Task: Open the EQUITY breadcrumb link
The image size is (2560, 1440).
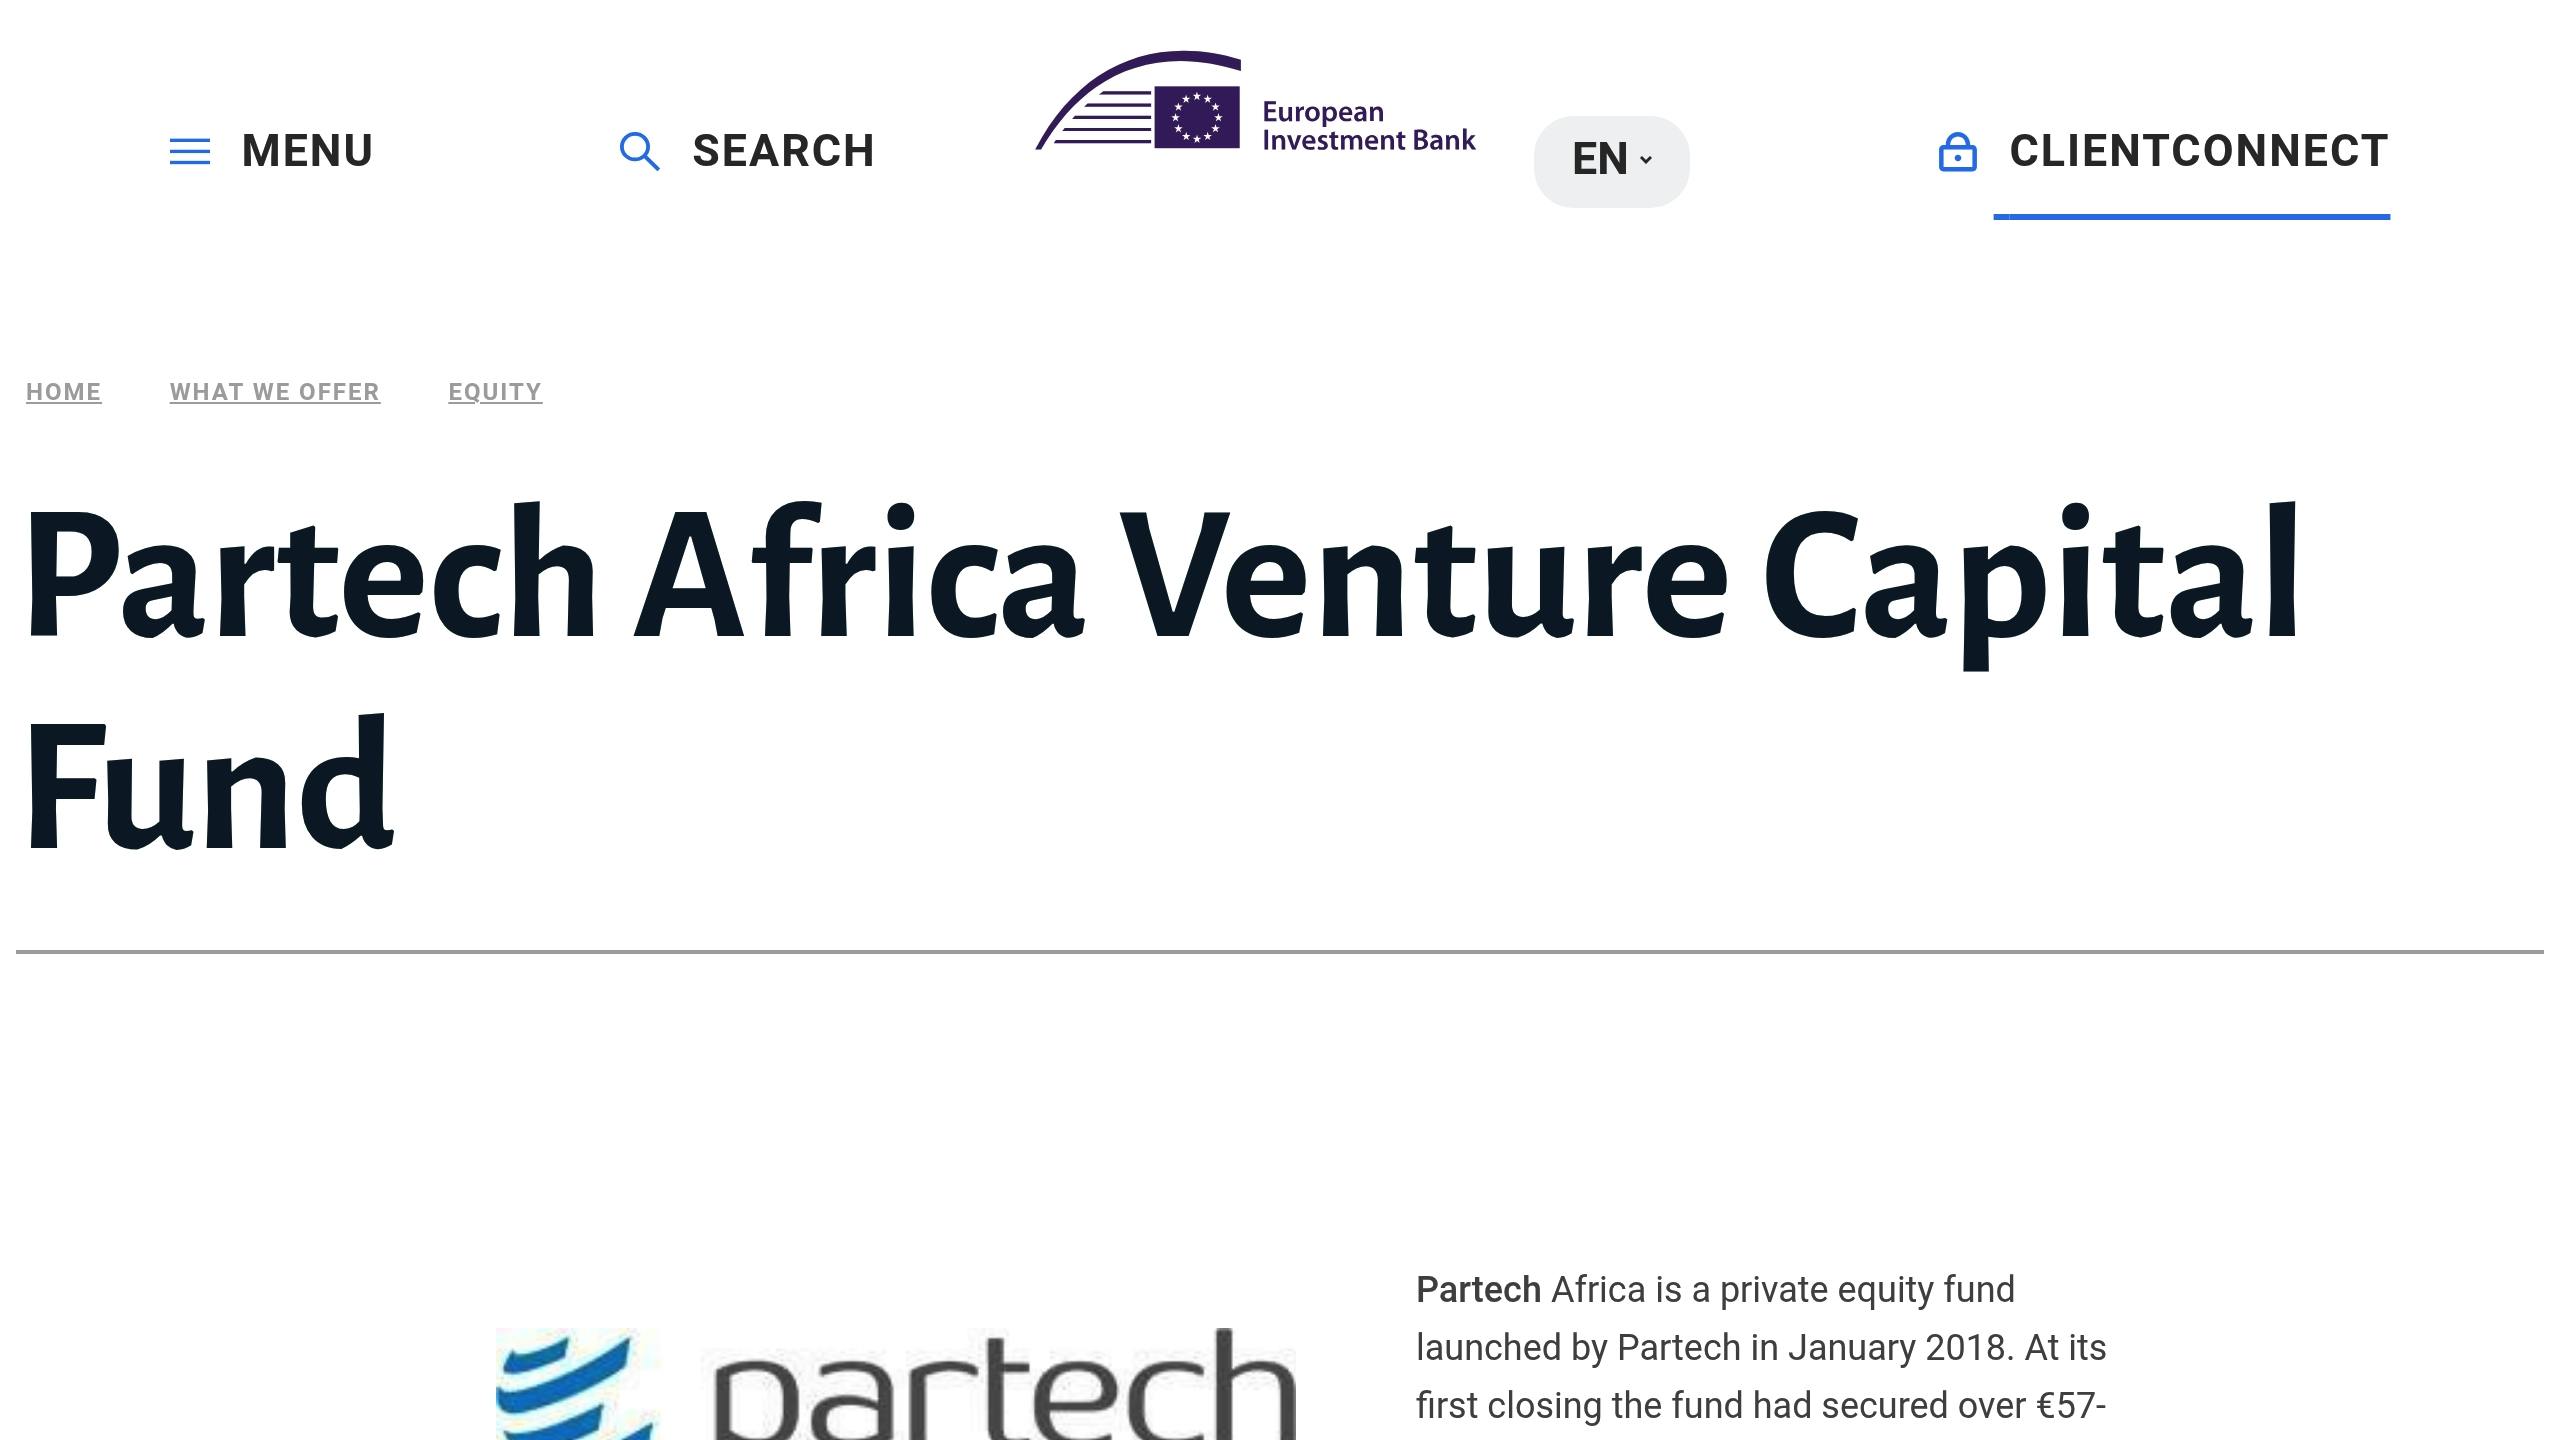Action: tap(494, 392)
